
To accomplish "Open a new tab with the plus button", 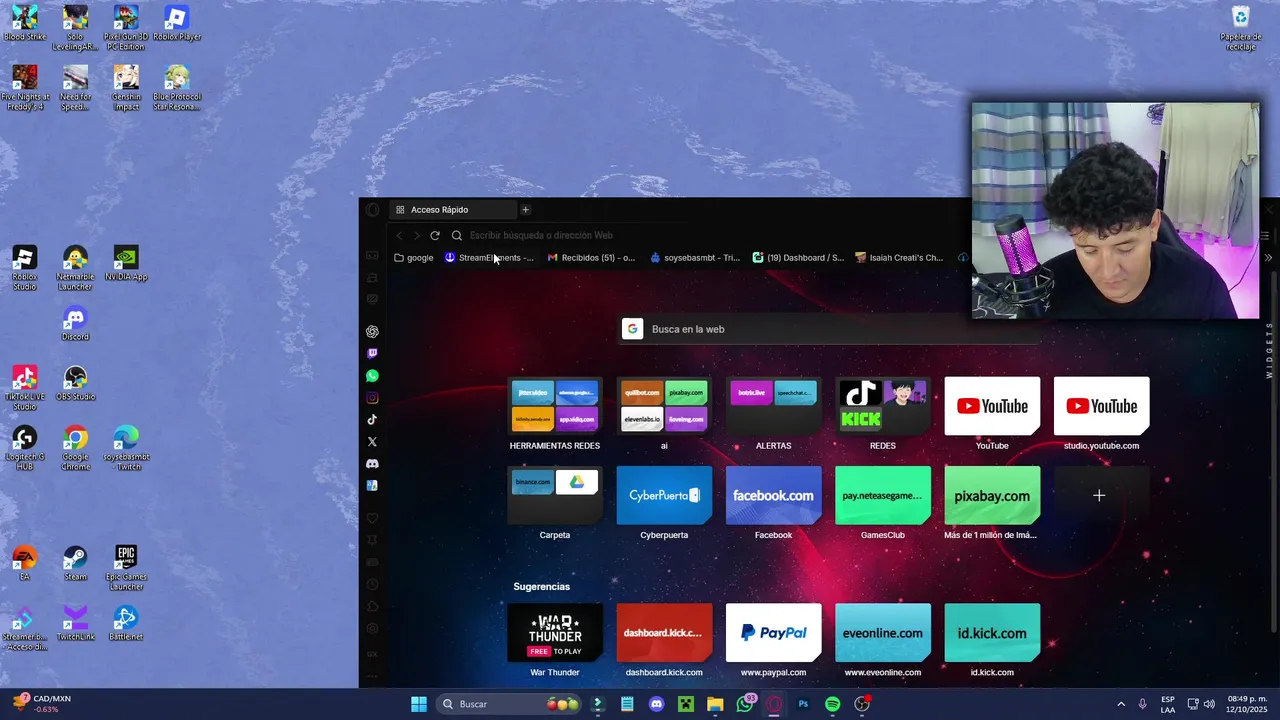I will [525, 210].
